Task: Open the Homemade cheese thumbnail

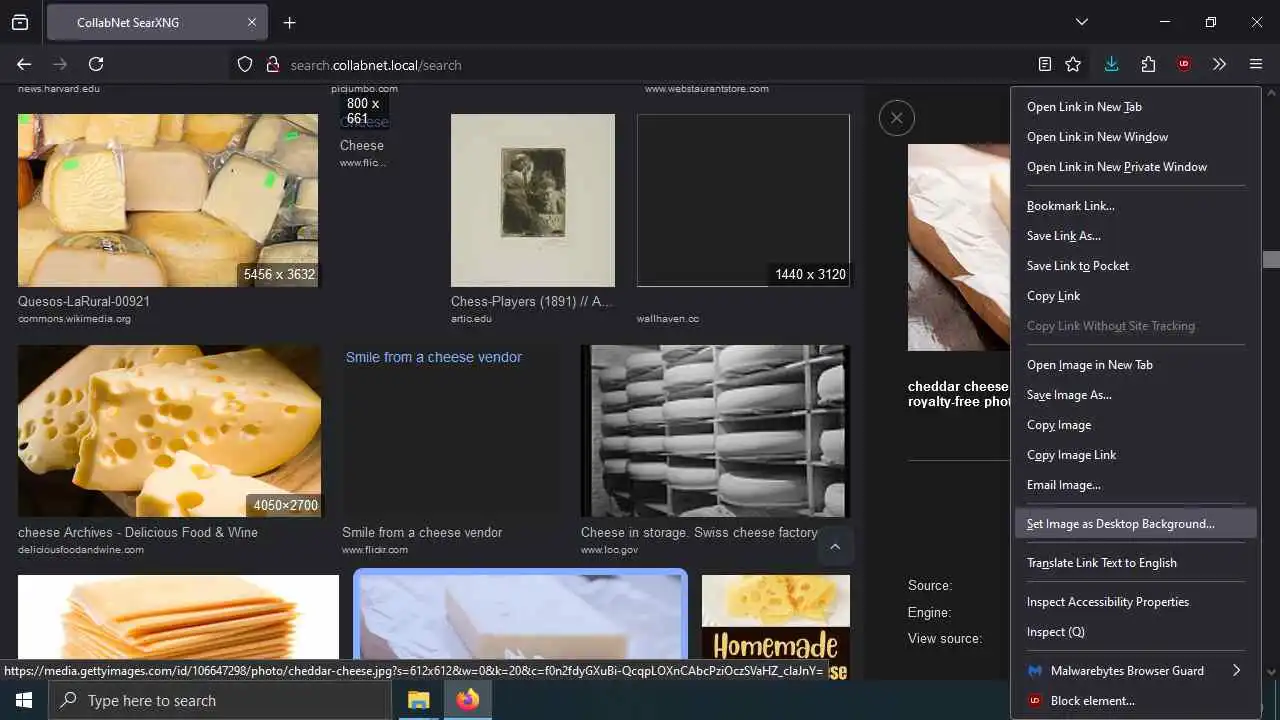Action: tap(776, 627)
